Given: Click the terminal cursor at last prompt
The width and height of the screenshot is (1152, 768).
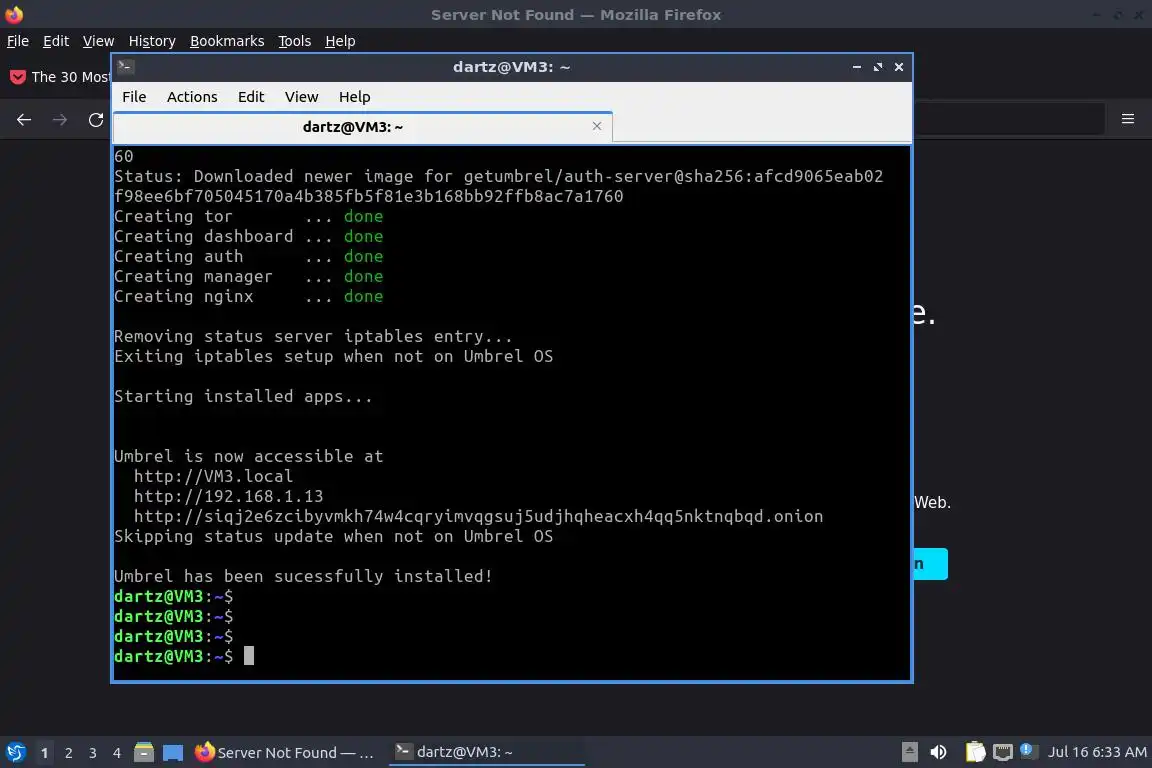Looking at the screenshot, I should pyautogui.click(x=249, y=656).
